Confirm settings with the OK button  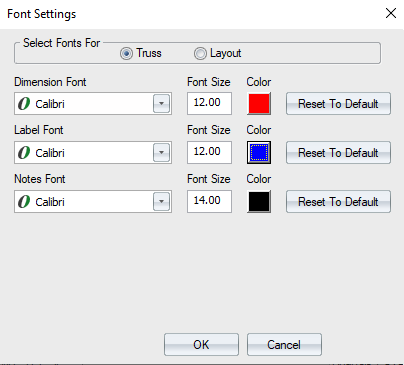point(201,345)
